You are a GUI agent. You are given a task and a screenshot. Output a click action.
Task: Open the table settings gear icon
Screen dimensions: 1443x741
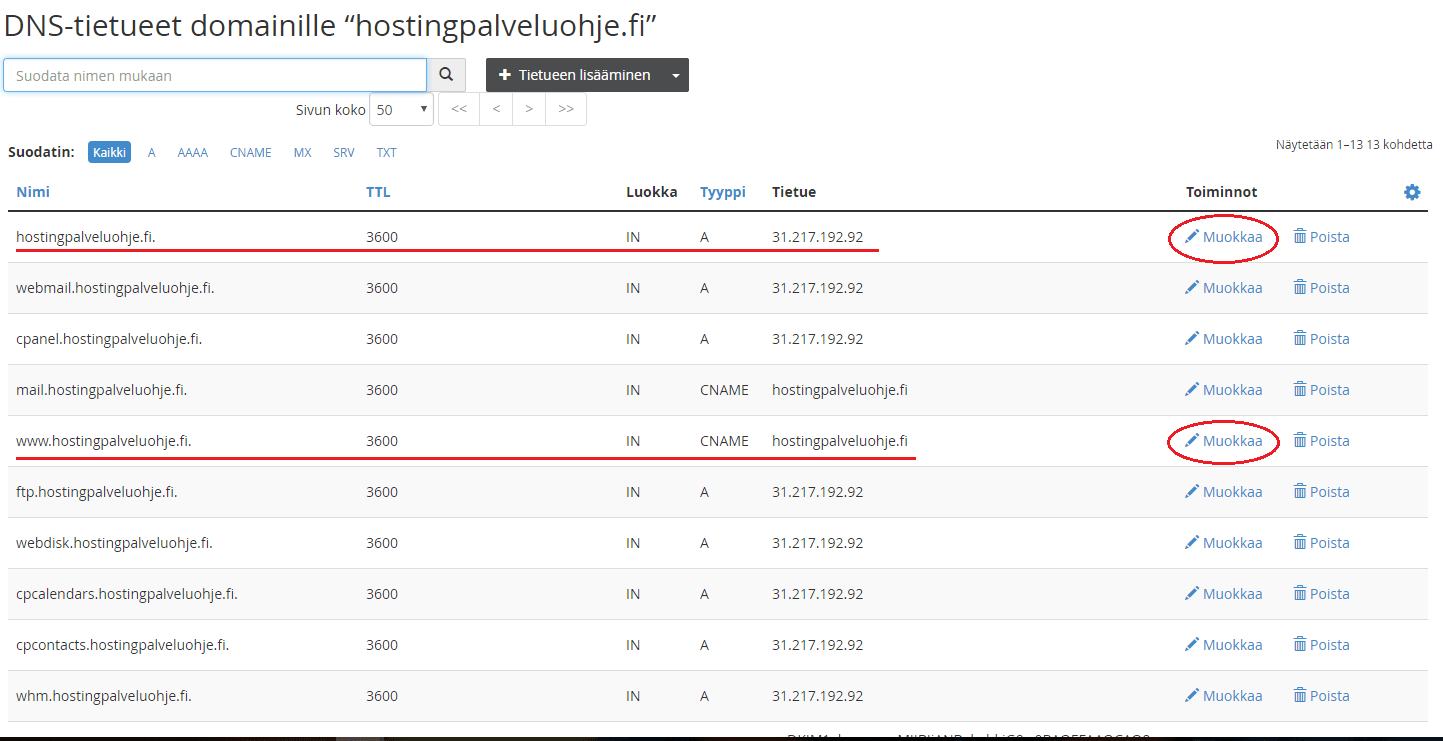coord(1412,192)
